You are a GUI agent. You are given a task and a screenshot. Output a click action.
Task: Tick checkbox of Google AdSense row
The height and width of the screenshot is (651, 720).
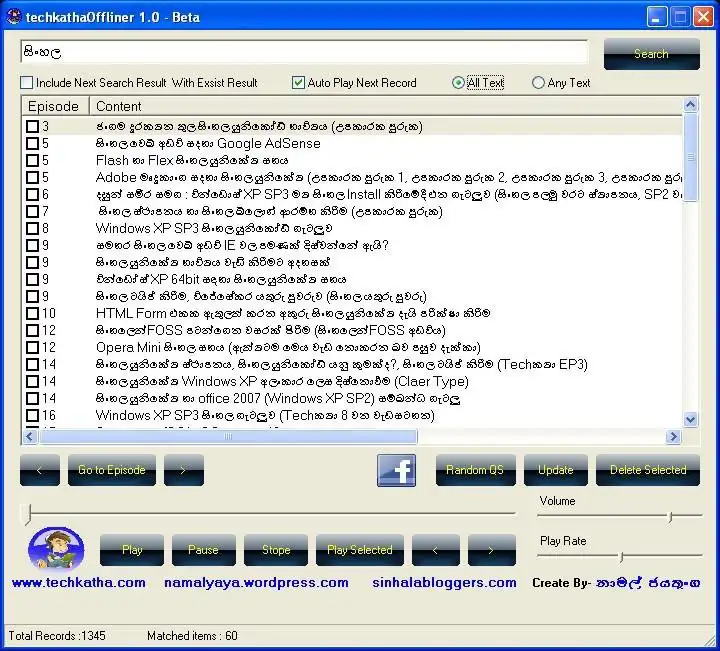pyautogui.click(x=32, y=143)
